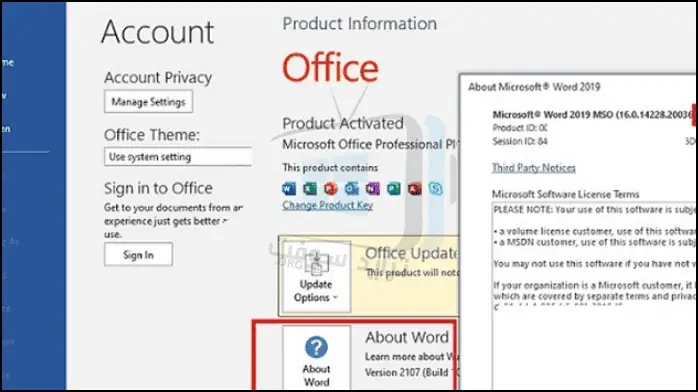Select the Microsoft Word 2019 MSO version text

pyautogui.click(x=593, y=115)
